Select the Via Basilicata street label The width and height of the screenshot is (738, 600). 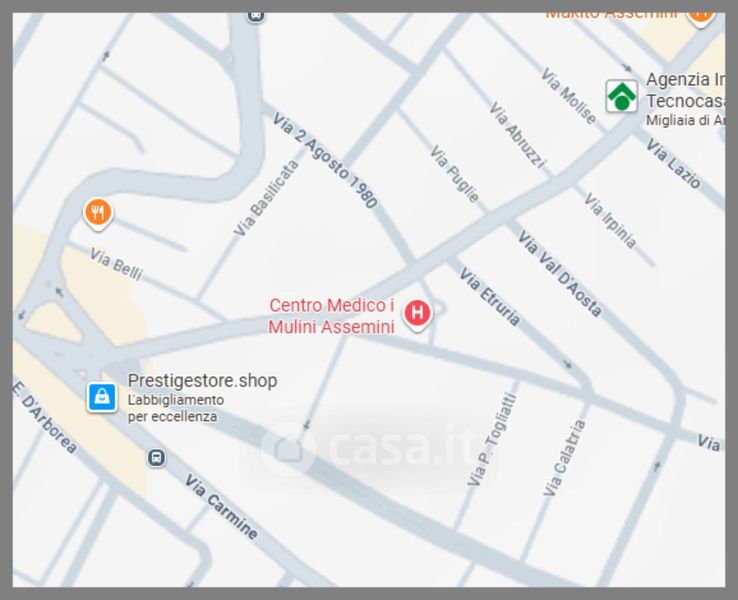click(x=266, y=198)
